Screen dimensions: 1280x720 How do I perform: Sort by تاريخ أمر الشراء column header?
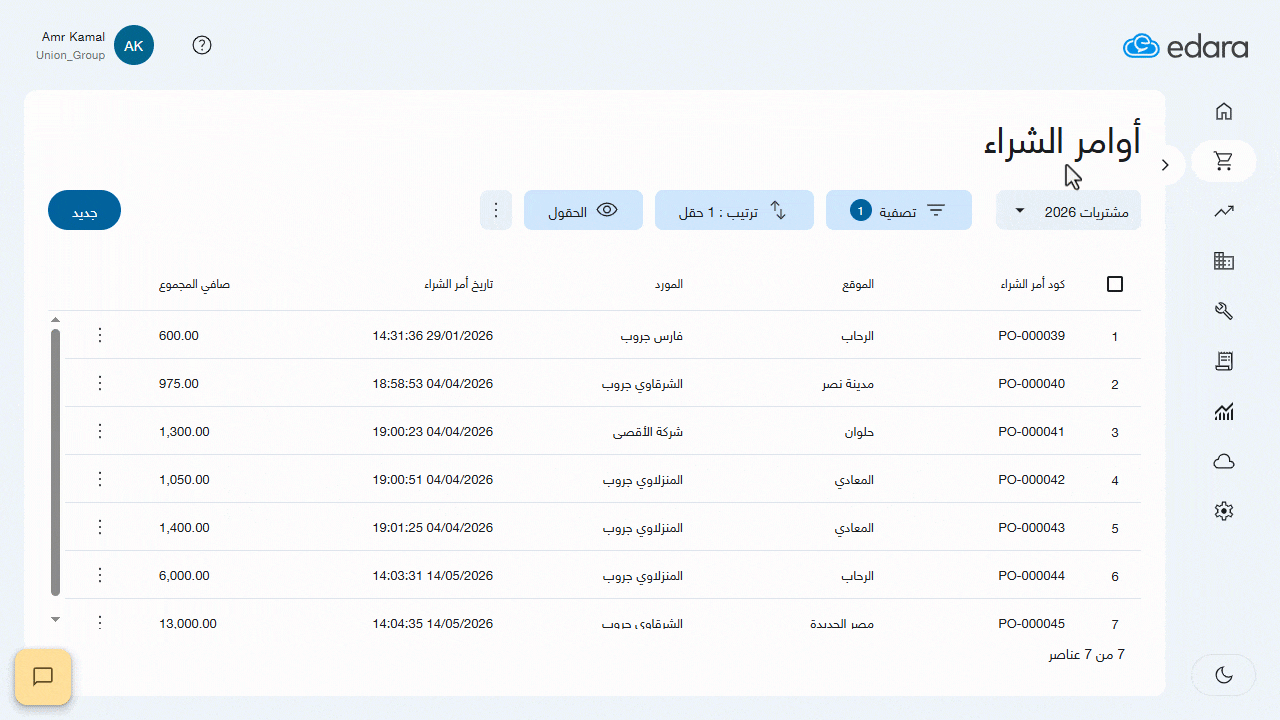(x=458, y=284)
